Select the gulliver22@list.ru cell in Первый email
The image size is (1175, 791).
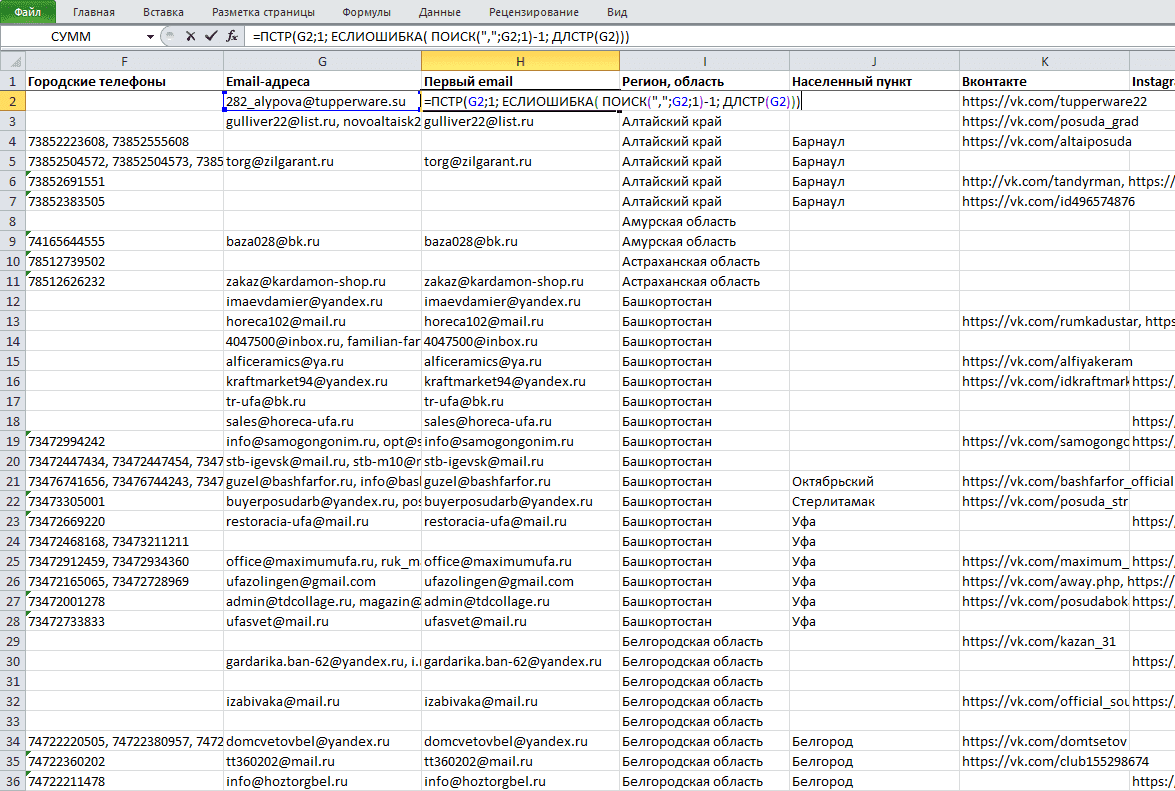tap(520, 121)
